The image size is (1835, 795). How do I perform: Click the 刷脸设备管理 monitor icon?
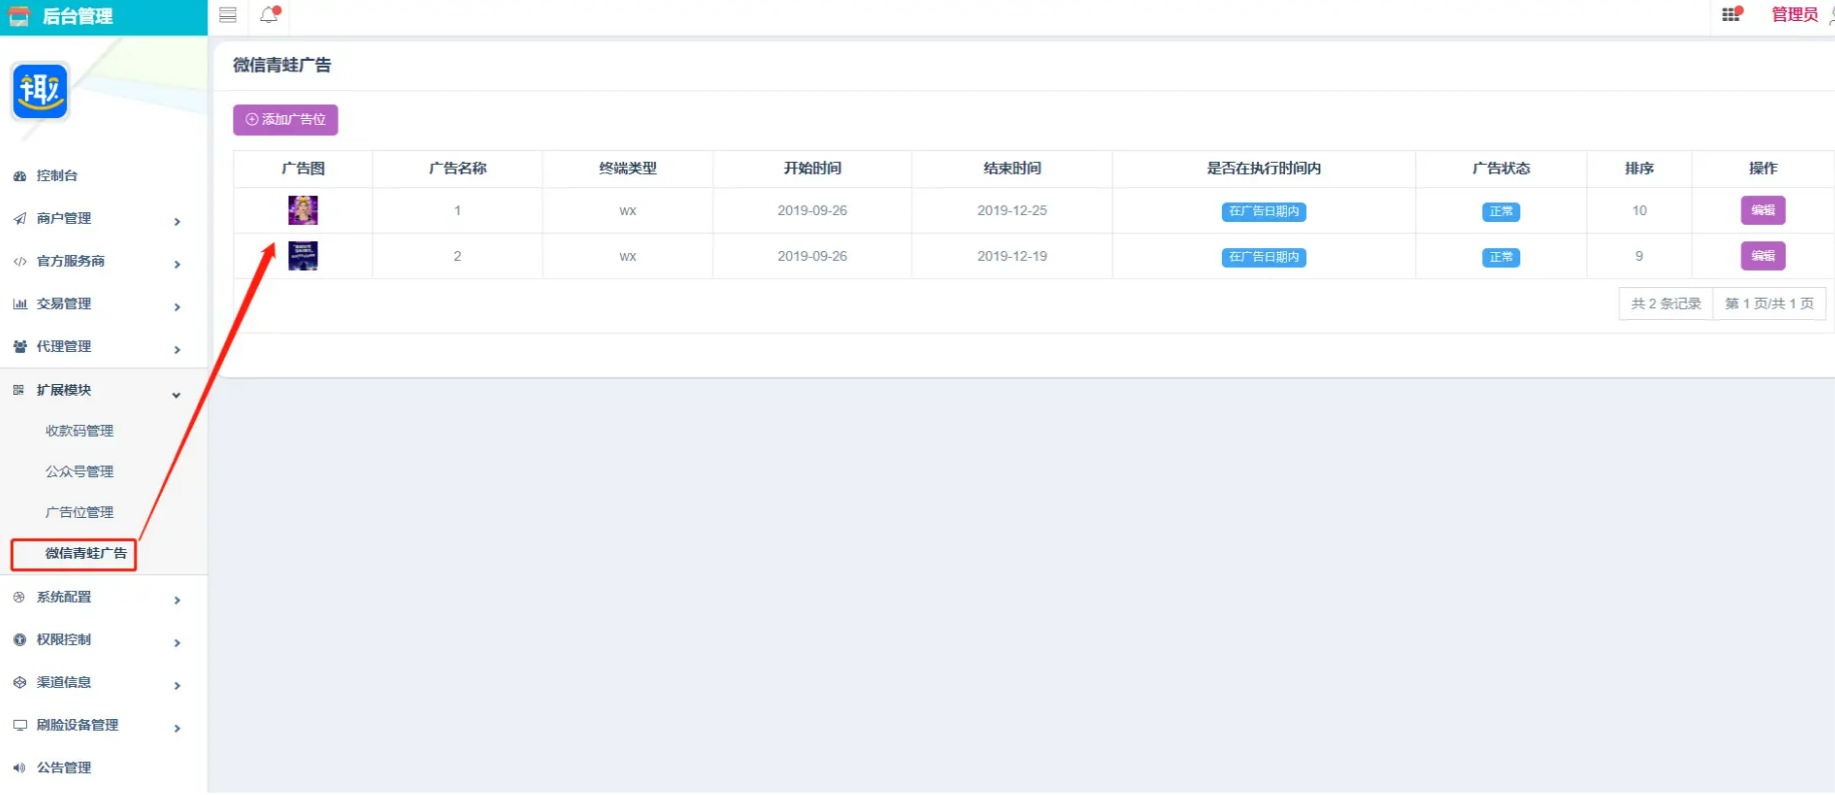pyautogui.click(x=19, y=725)
